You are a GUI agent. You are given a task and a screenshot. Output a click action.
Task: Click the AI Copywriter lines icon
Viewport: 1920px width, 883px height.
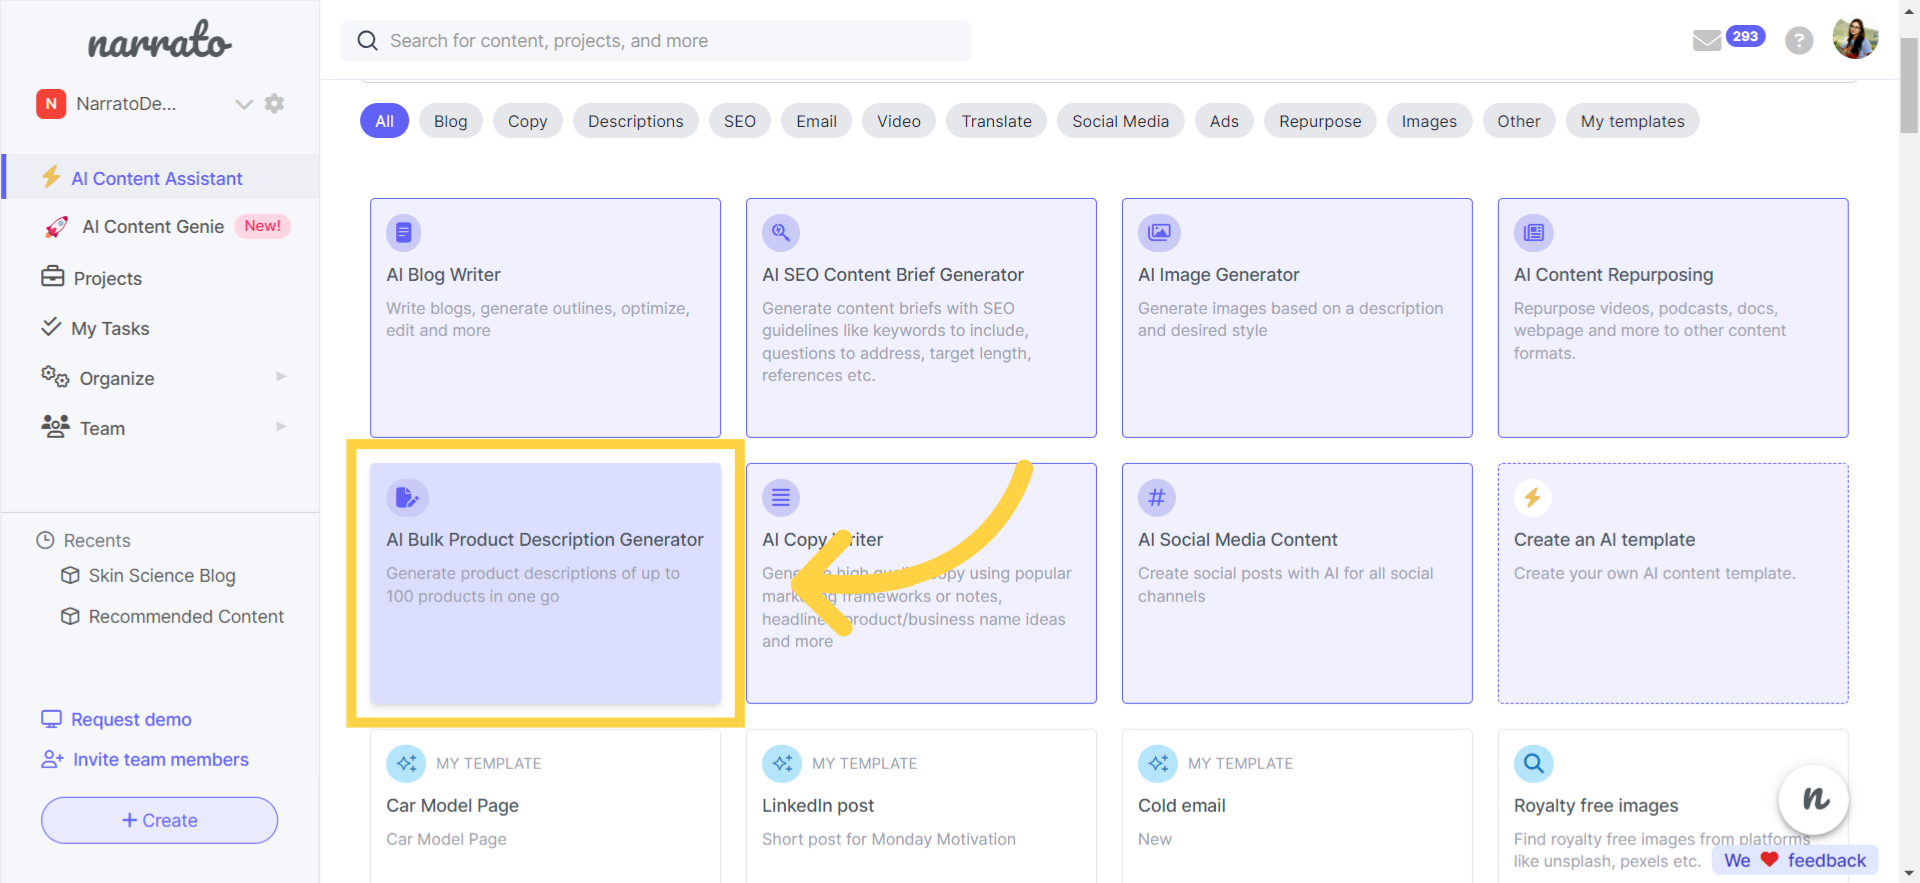tap(781, 498)
